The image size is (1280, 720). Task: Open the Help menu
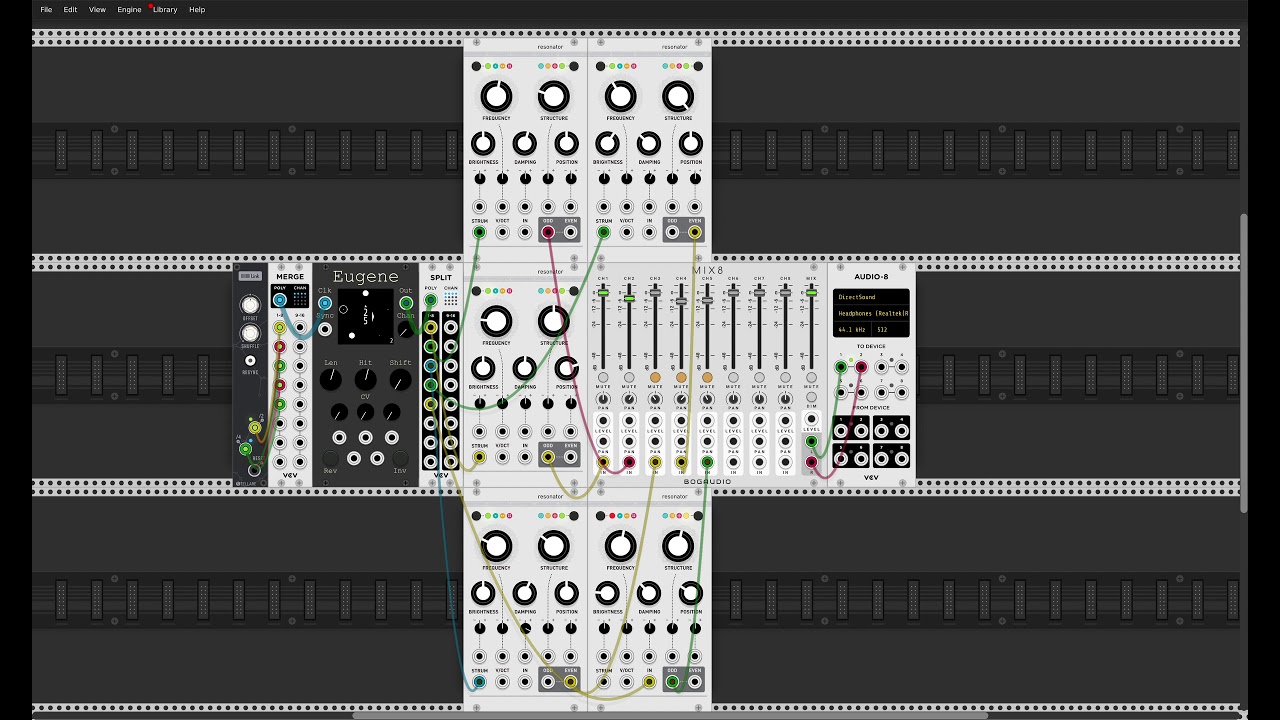tap(197, 10)
